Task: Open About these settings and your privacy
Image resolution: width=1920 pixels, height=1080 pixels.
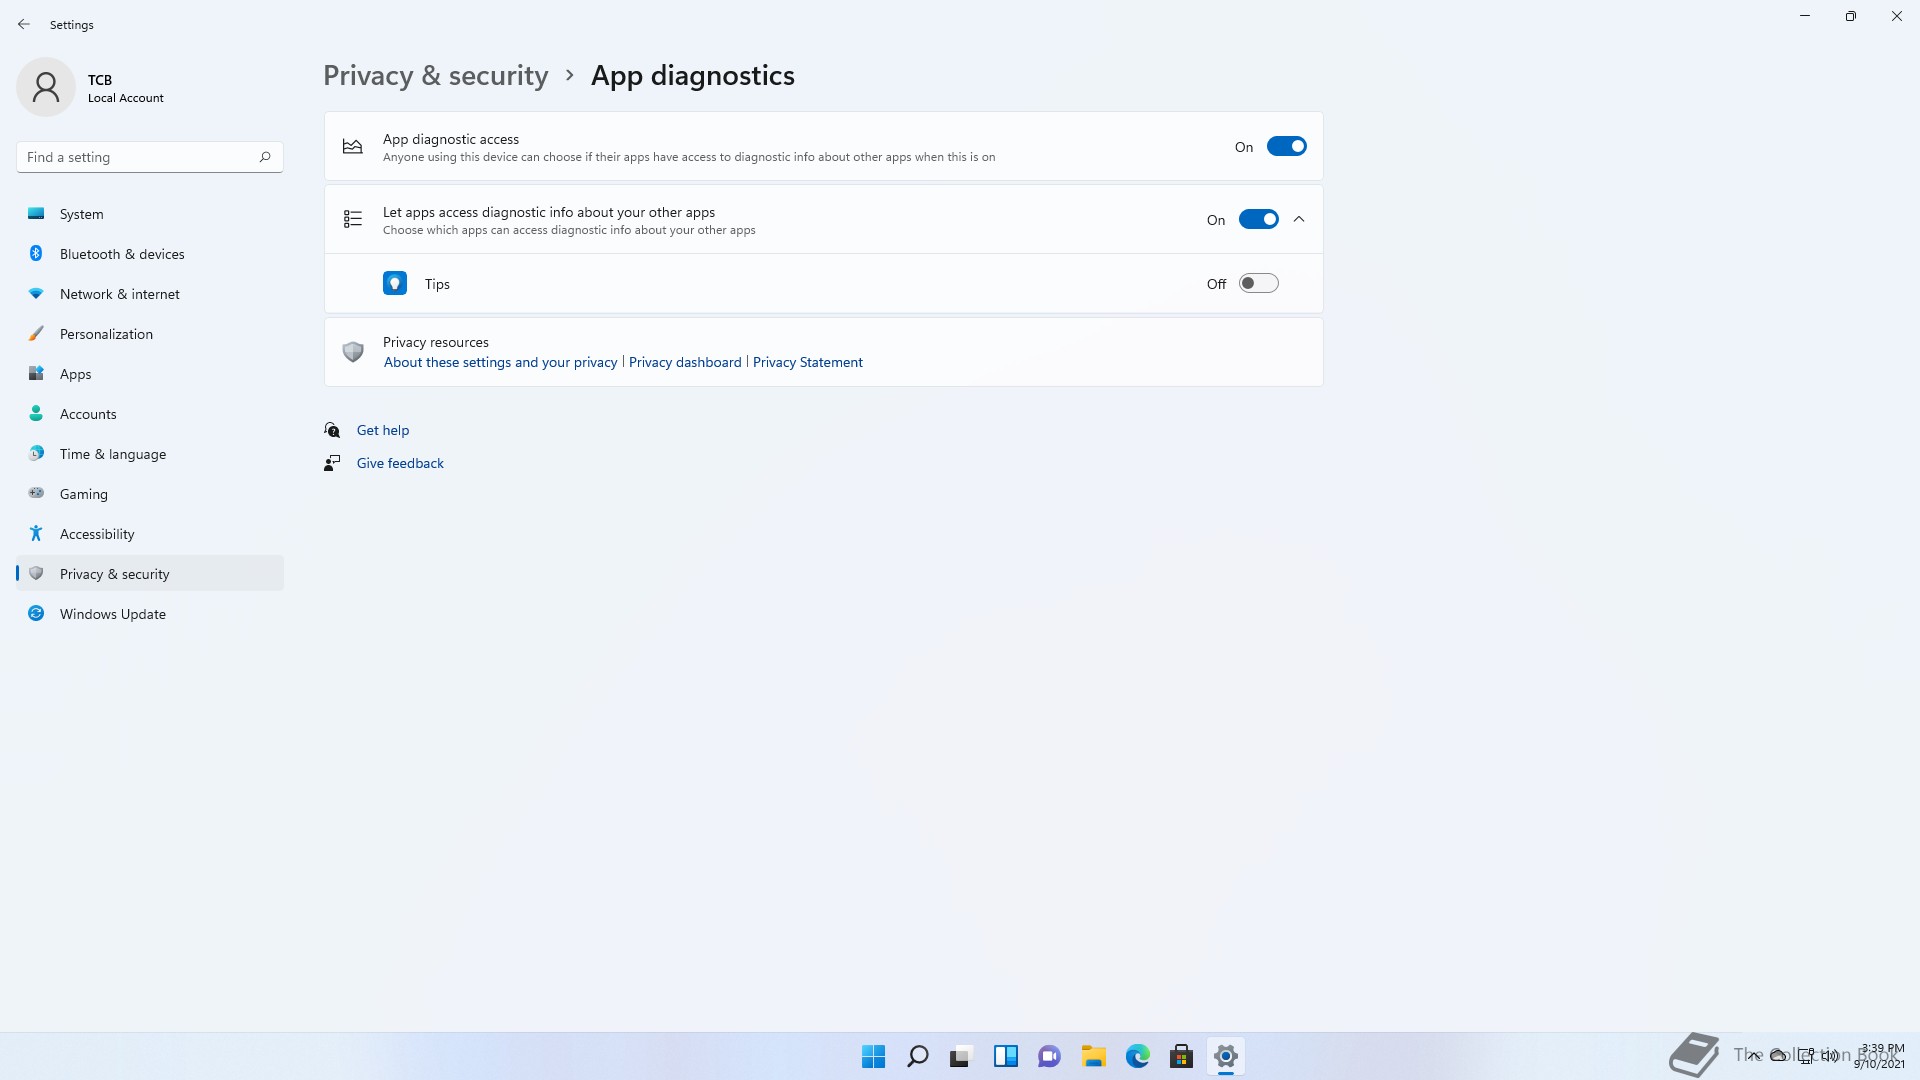Action: 500,362
